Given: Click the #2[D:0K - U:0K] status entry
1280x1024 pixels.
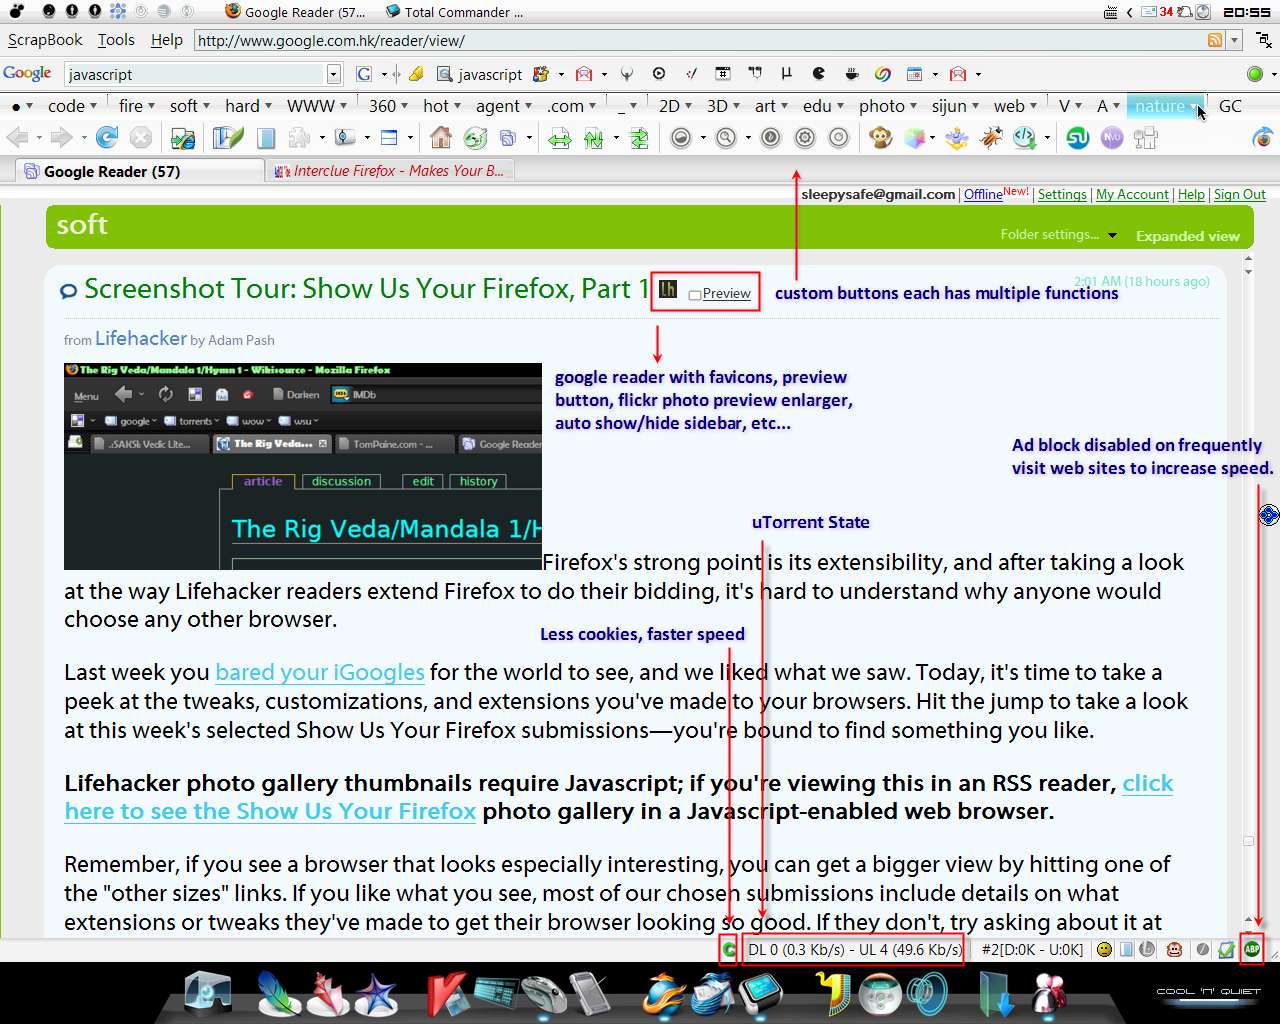Looking at the screenshot, I should click(1032, 949).
